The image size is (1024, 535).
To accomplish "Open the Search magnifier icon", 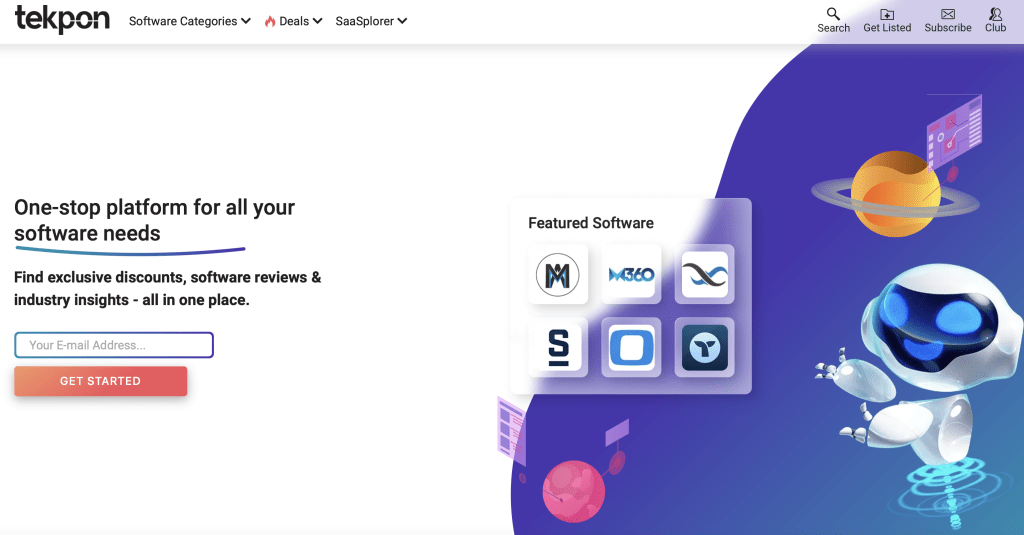I will pos(833,14).
